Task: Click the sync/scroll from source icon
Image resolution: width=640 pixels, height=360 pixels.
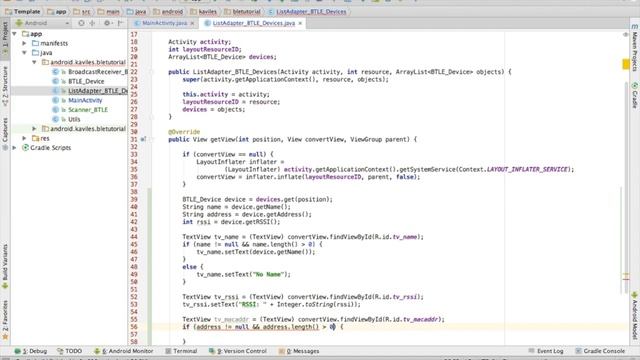Action: click(81, 23)
